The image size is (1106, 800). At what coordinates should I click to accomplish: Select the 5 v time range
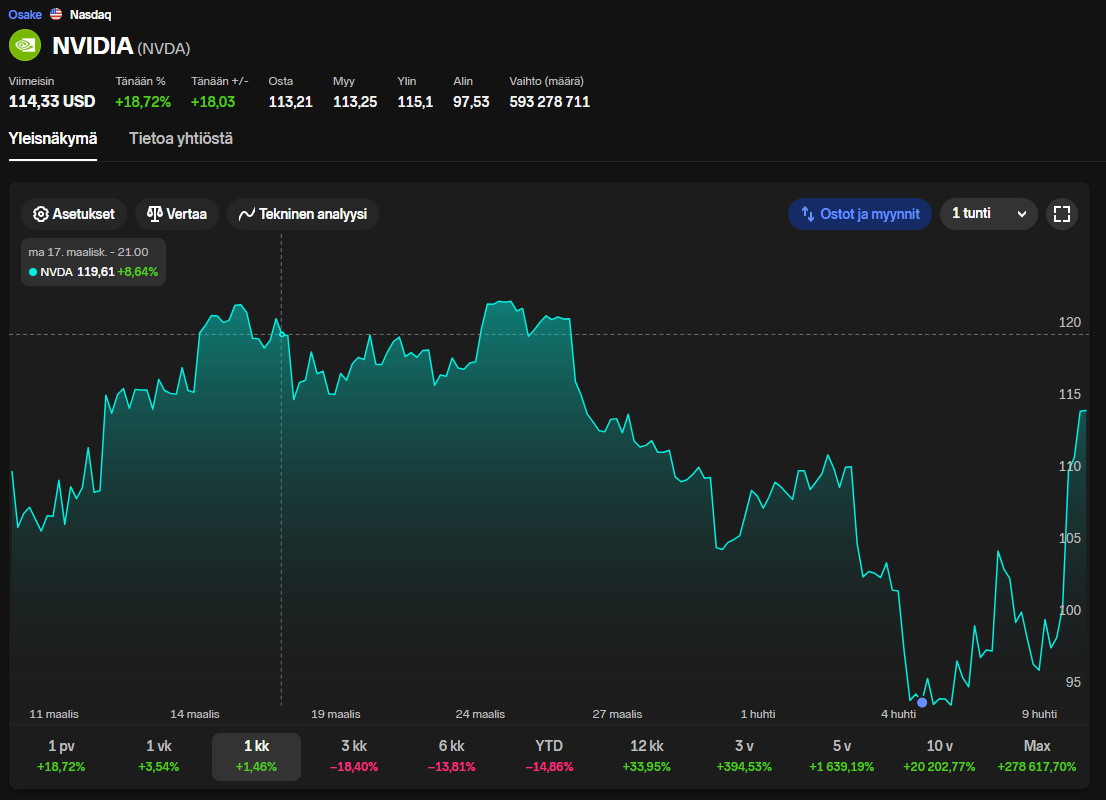[x=841, y=756]
